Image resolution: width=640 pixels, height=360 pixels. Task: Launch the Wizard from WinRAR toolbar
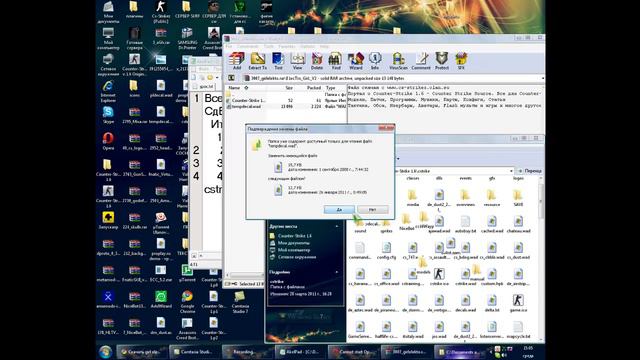(356, 61)
